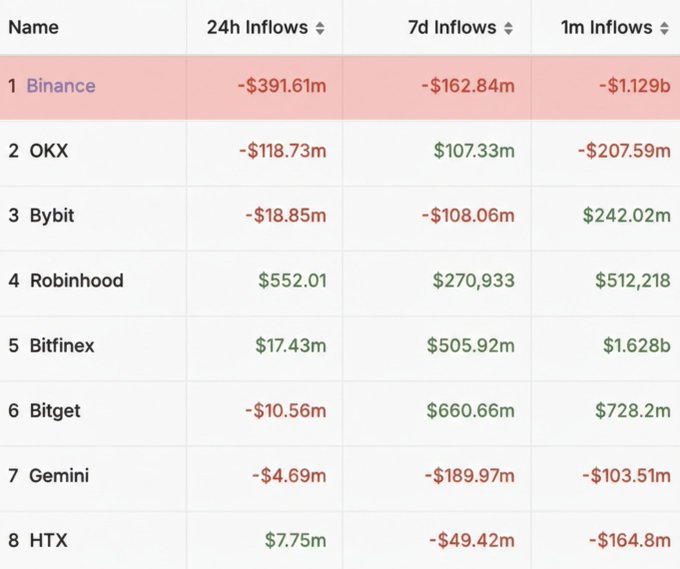Select the OKX row name
The width and height of the screenshot is (680, 569).
pos(49,151)
